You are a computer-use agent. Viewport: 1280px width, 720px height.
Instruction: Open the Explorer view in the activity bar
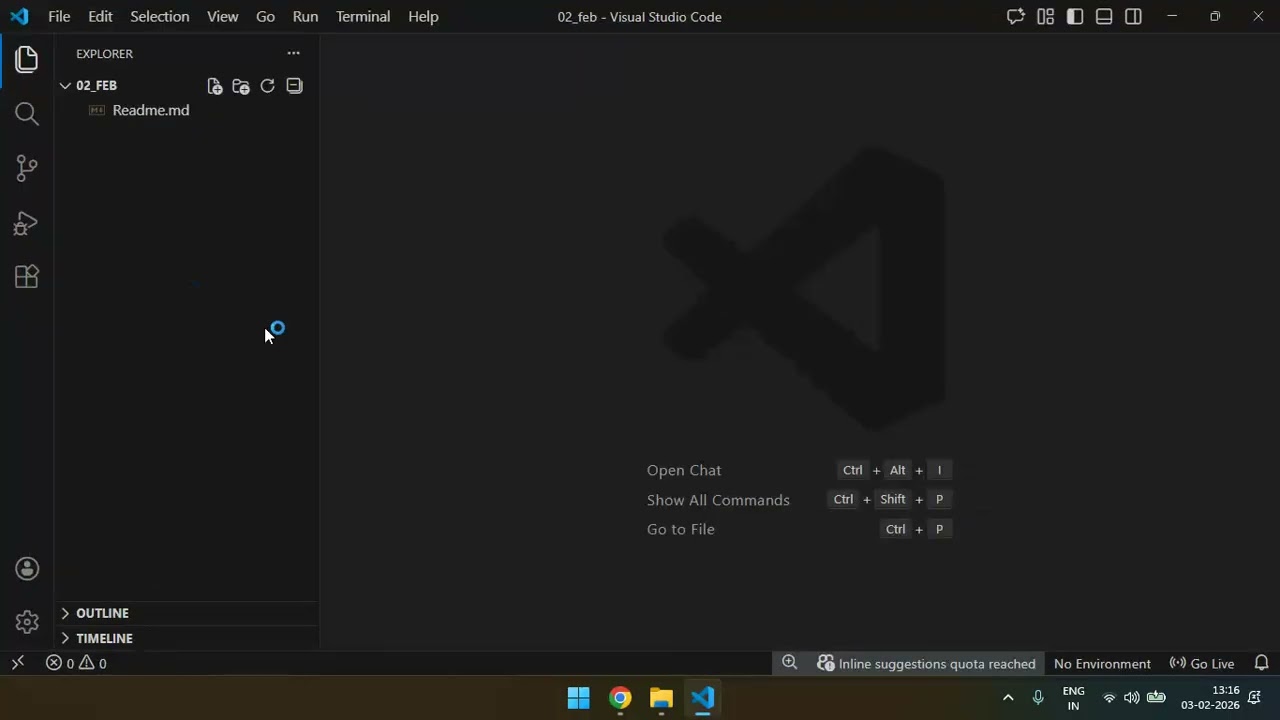click(x=27, y=59)
